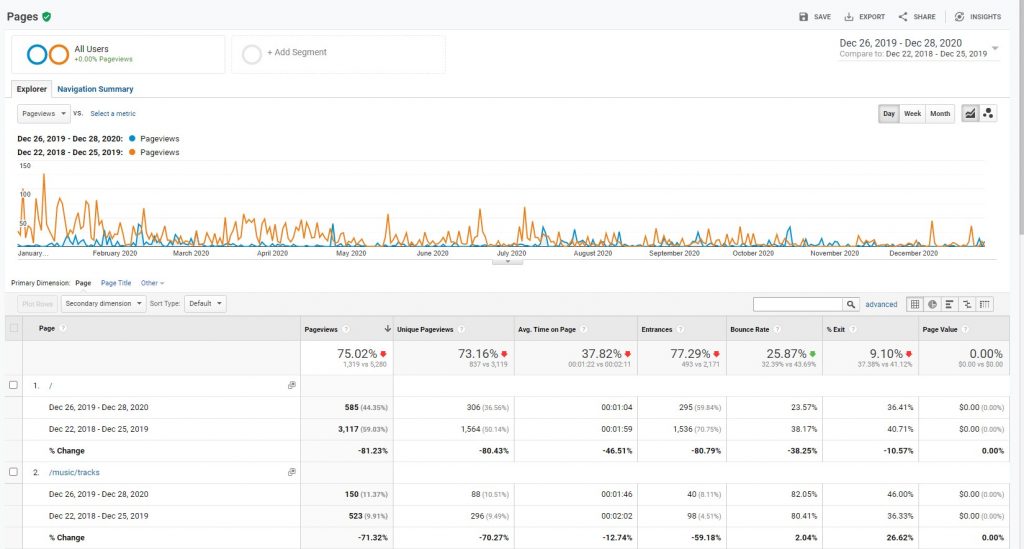Viewport: 1024px width, 549px height.
Task: Select the pie chart percentage view
Action: [x=933, y=304]
